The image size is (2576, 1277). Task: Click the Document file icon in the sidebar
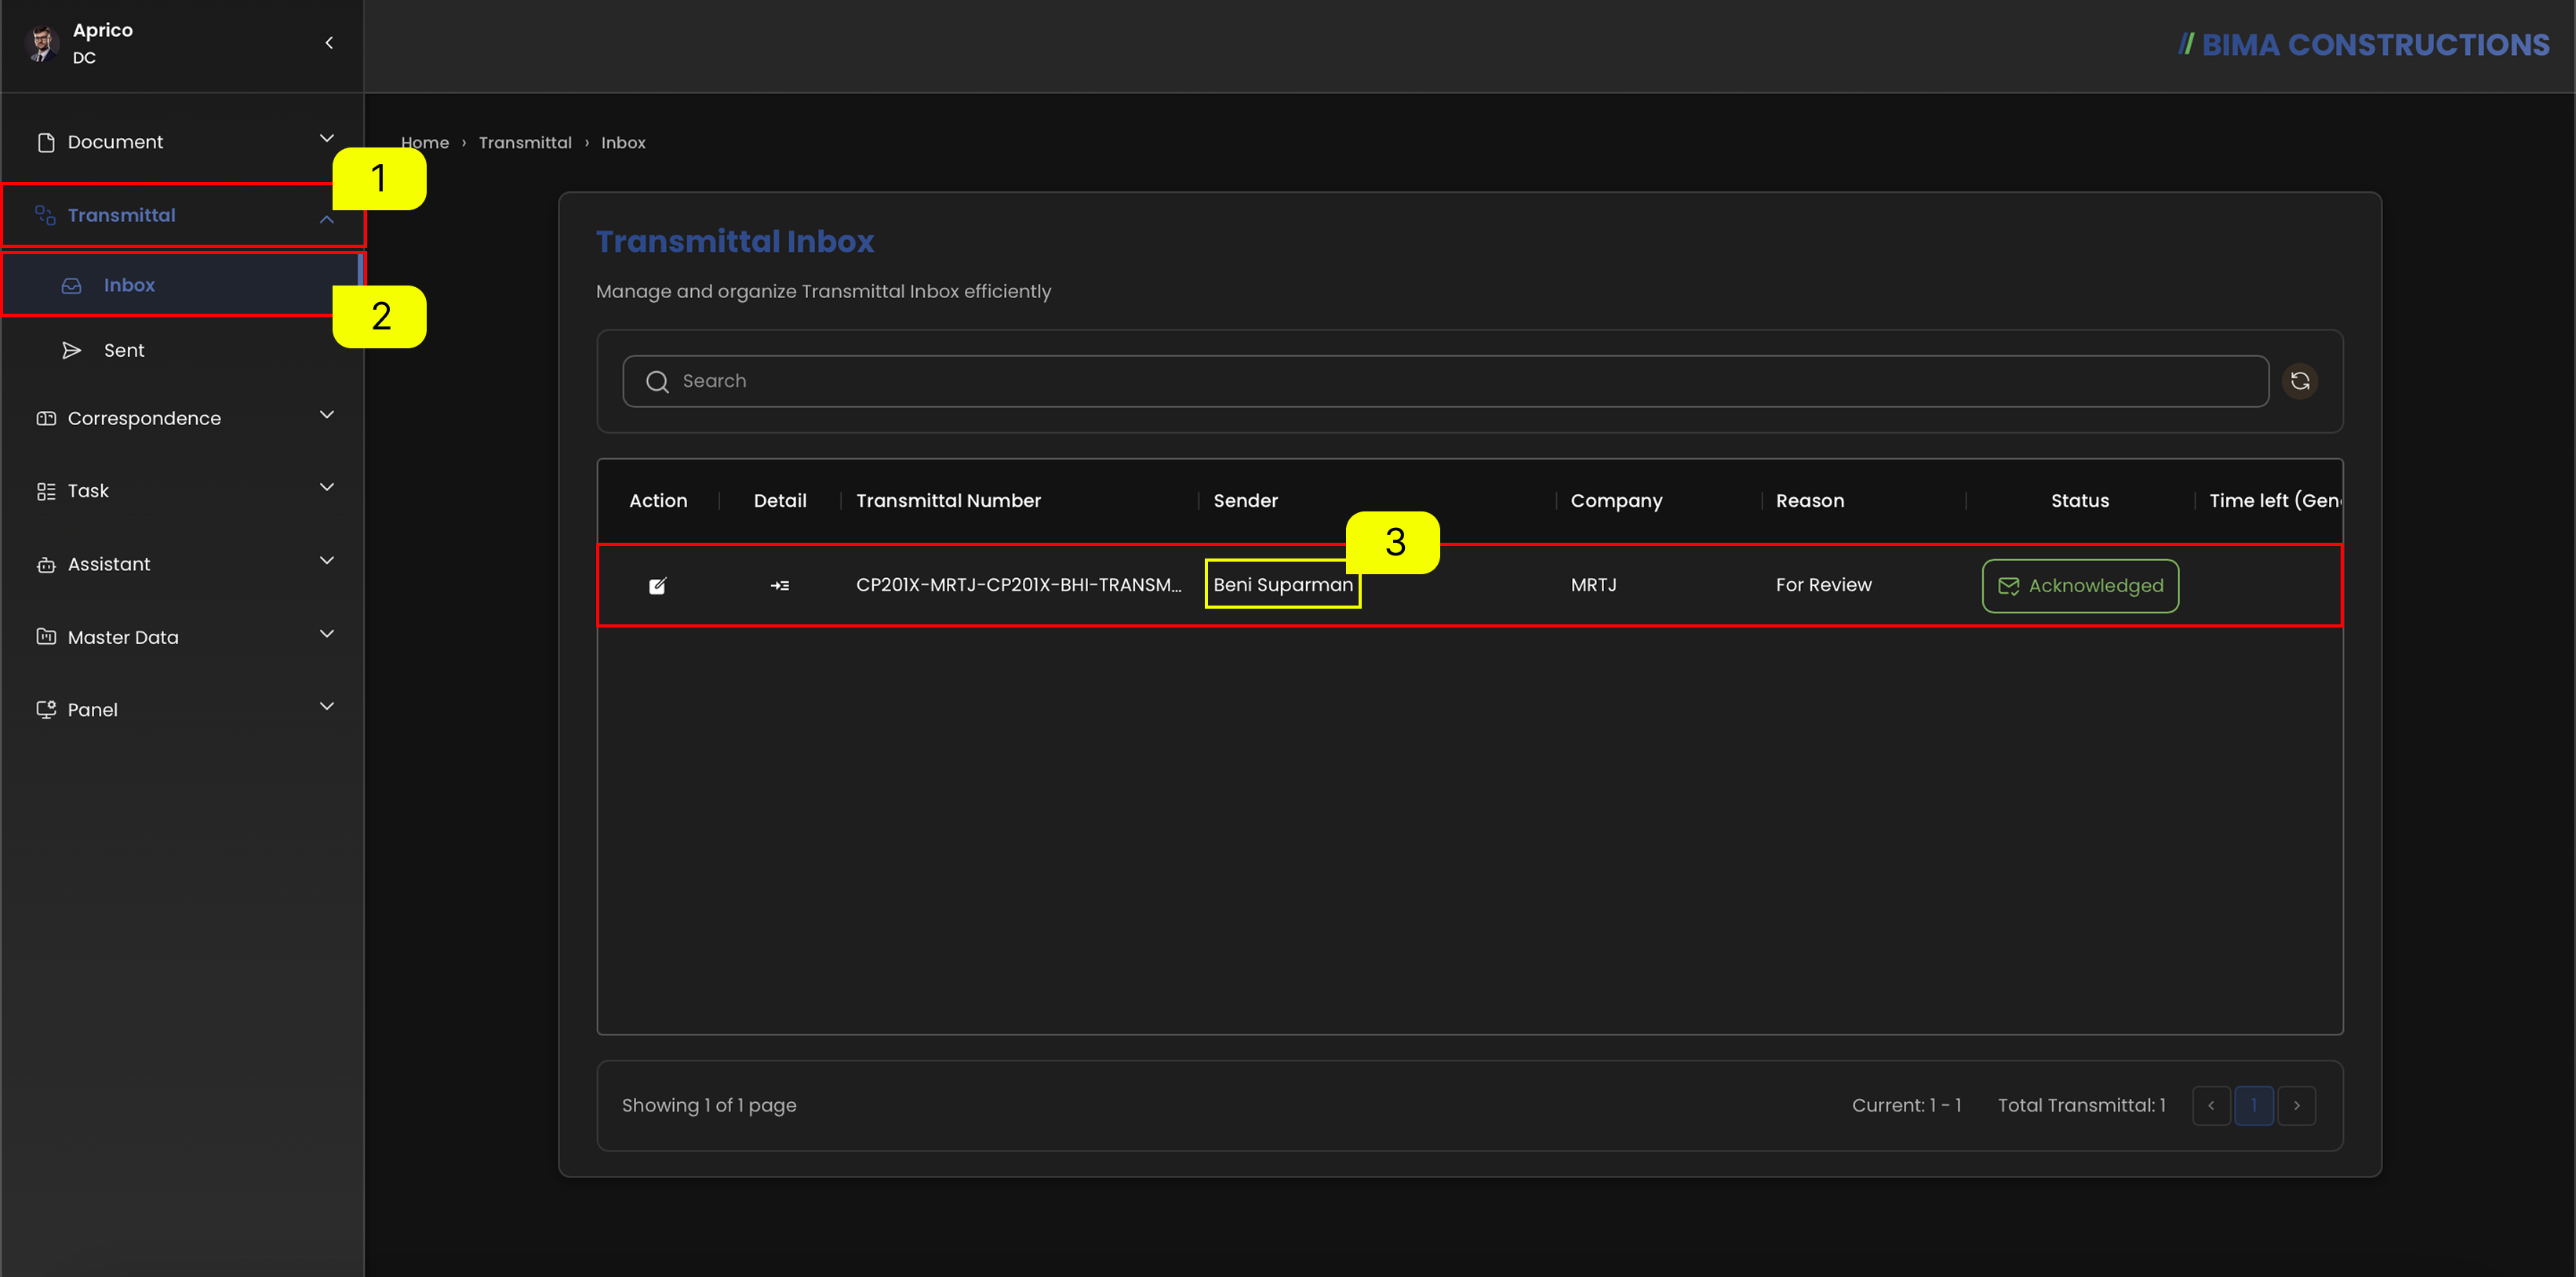[46, 142]
